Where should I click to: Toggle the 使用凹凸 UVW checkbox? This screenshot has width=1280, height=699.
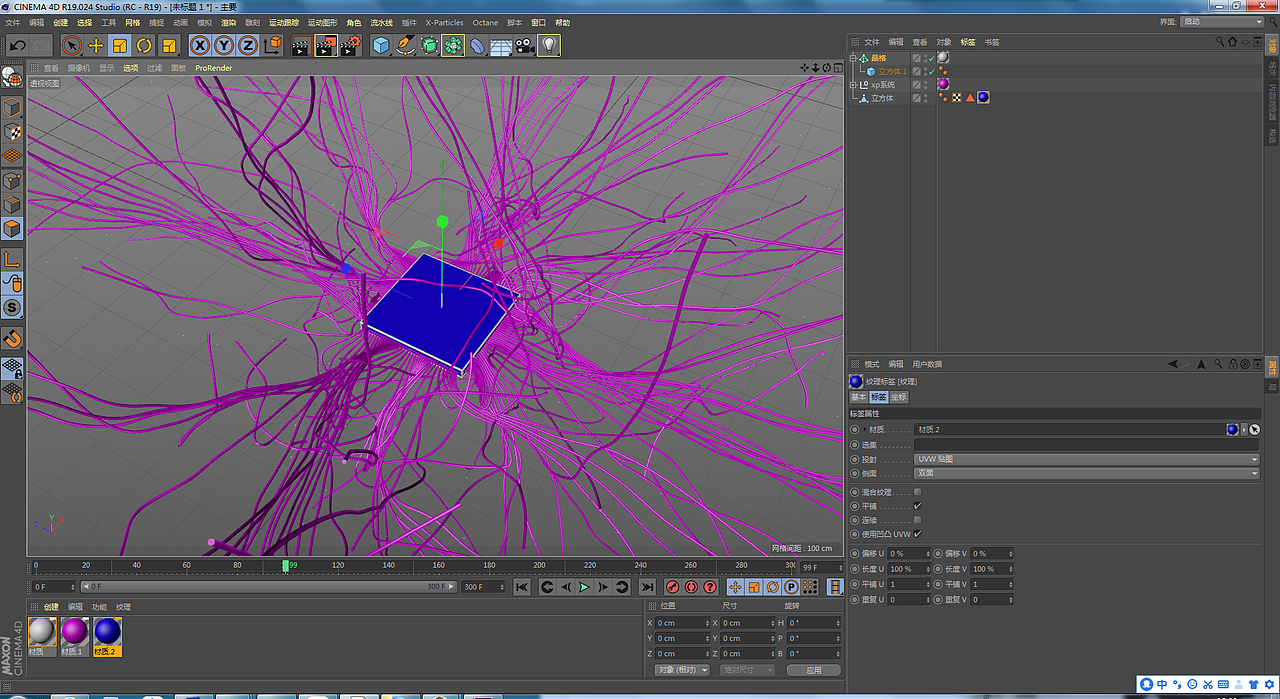coord(917,534)
